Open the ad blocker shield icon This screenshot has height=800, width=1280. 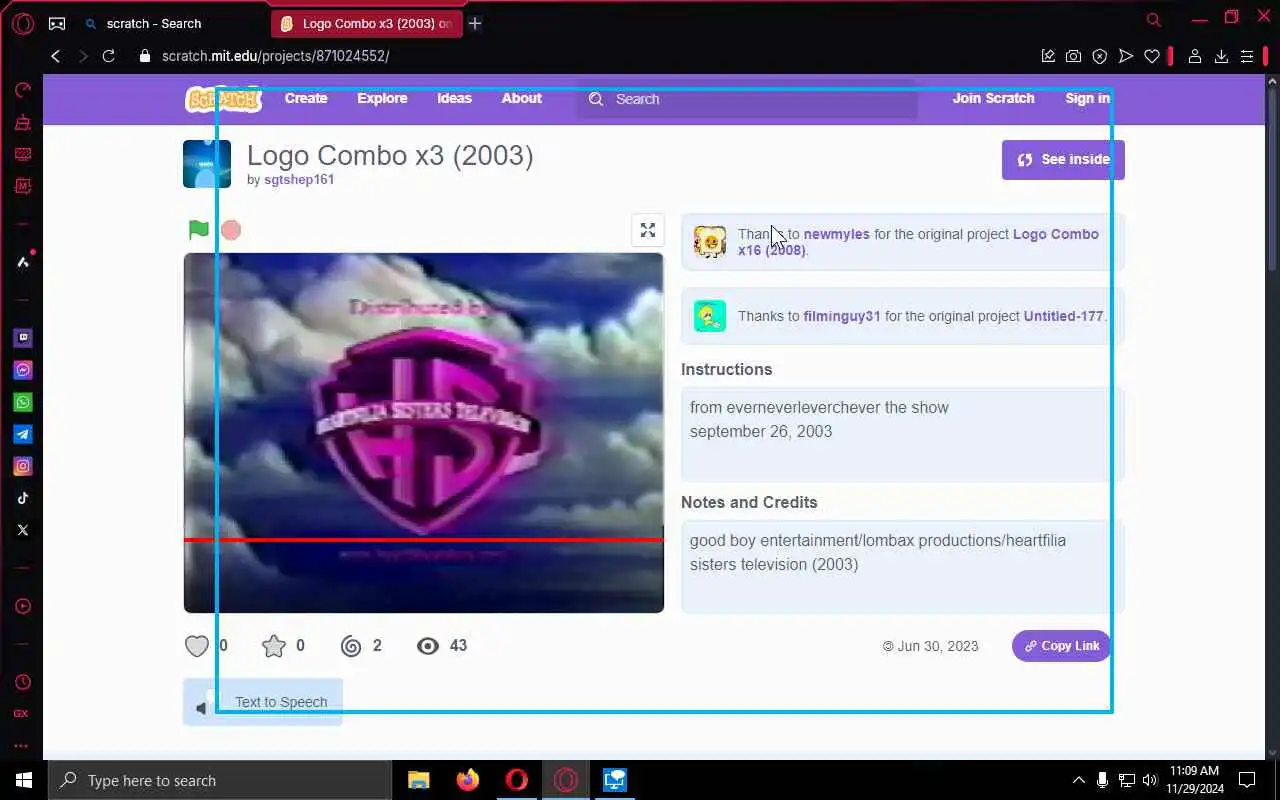coord(1100,56)
